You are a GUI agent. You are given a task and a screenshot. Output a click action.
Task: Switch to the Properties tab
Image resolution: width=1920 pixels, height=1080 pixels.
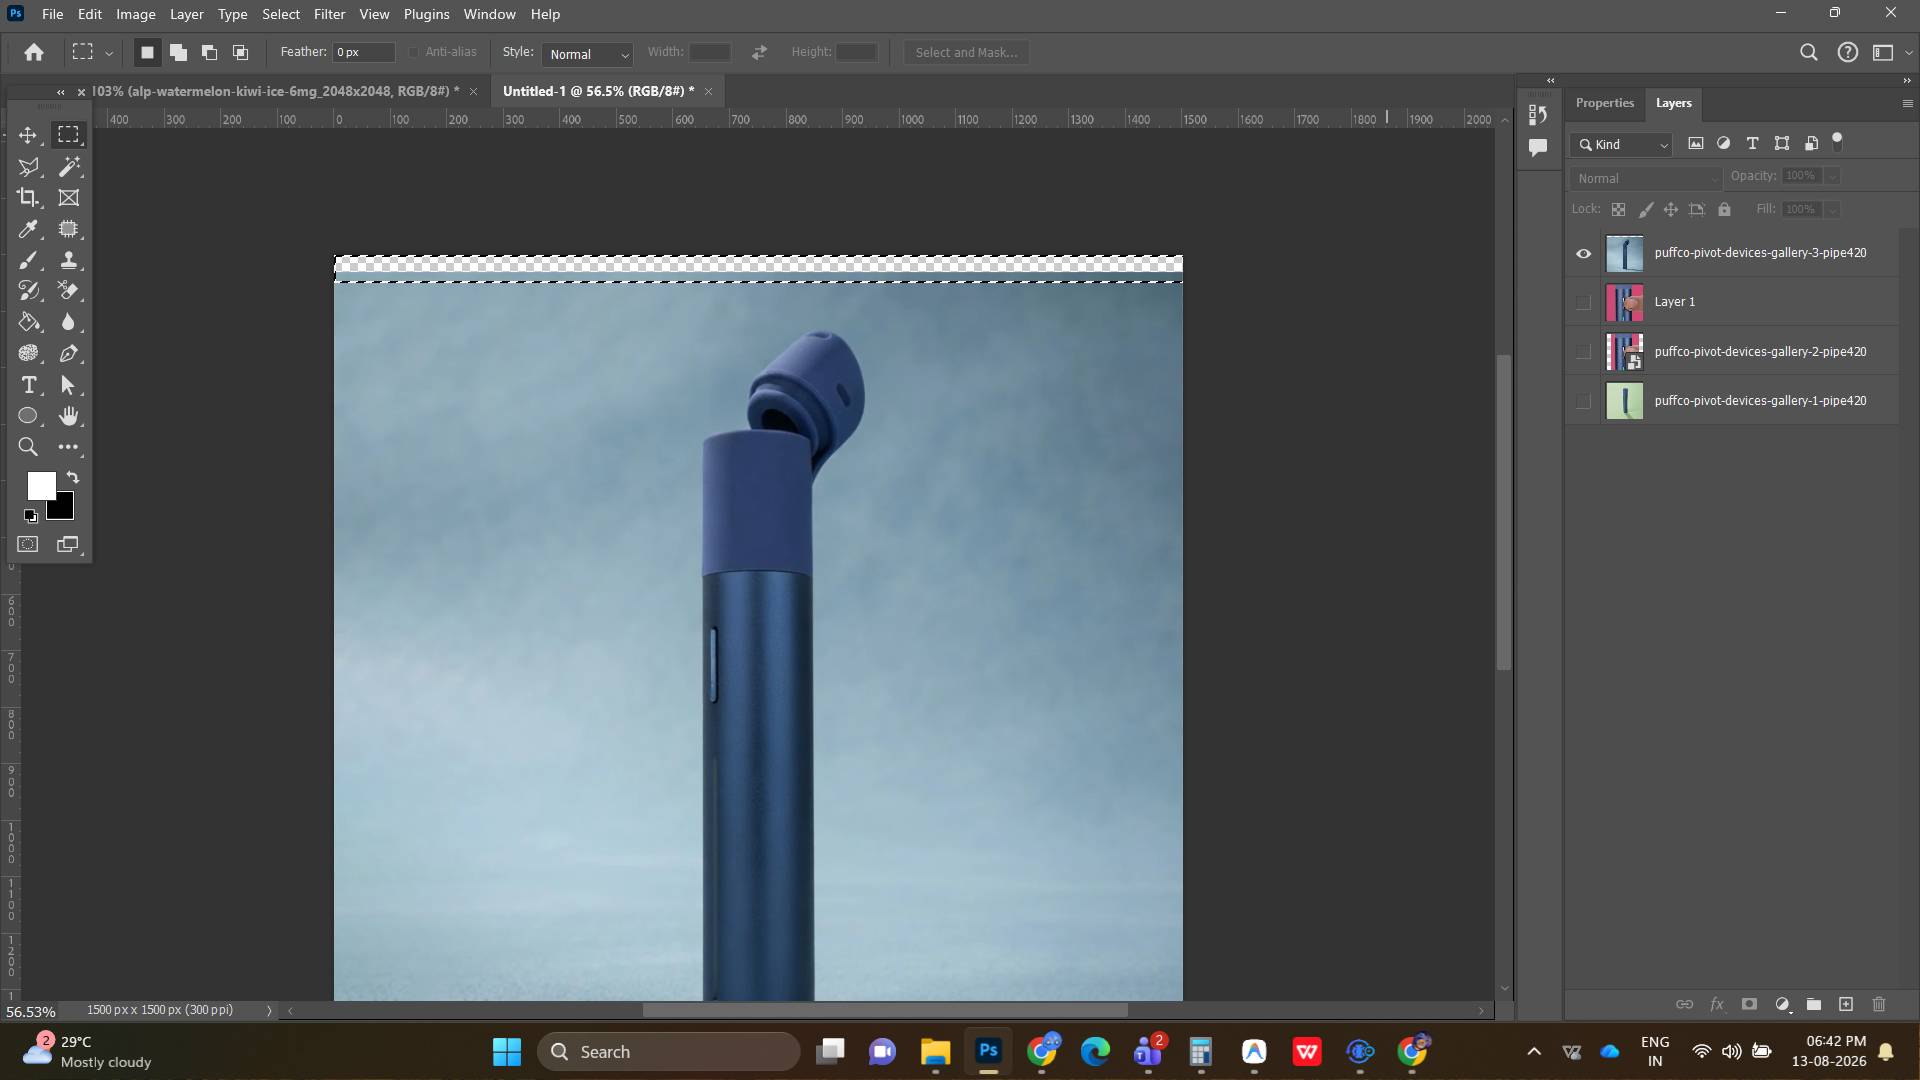[1604, 103]
